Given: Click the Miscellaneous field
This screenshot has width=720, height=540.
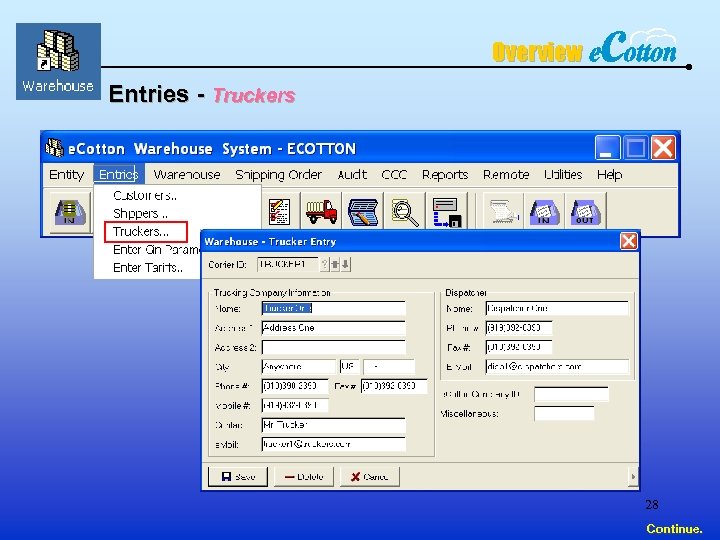Looking at the screenshot, I should click(564, 413).
